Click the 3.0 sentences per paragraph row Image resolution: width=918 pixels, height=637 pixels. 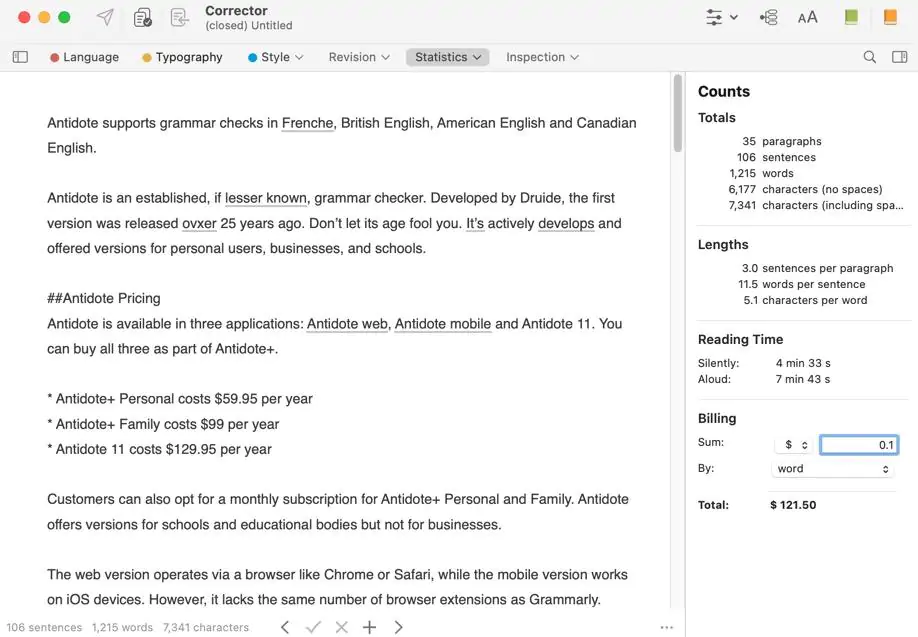pos(817,268)
